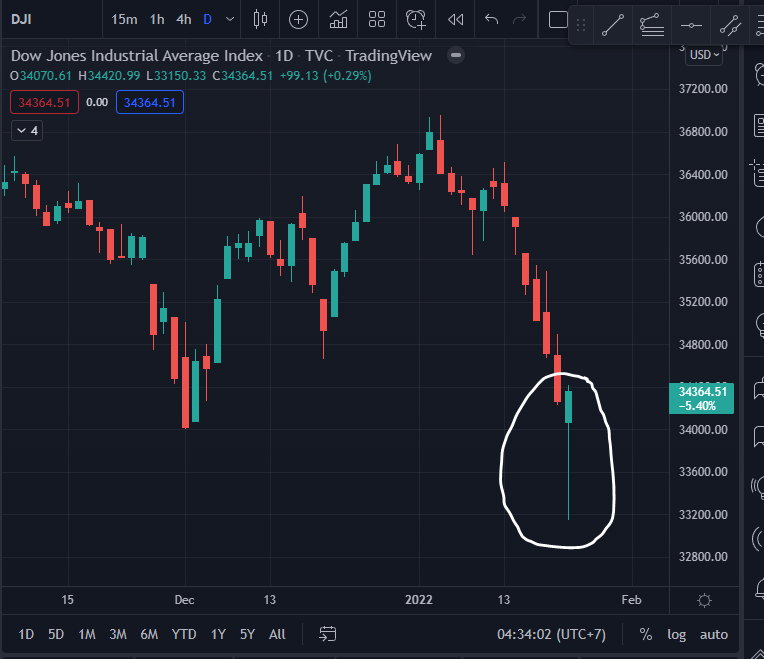Grab the drawing toolbar drag handle
The image size is (764, 659).
[580, 25]
